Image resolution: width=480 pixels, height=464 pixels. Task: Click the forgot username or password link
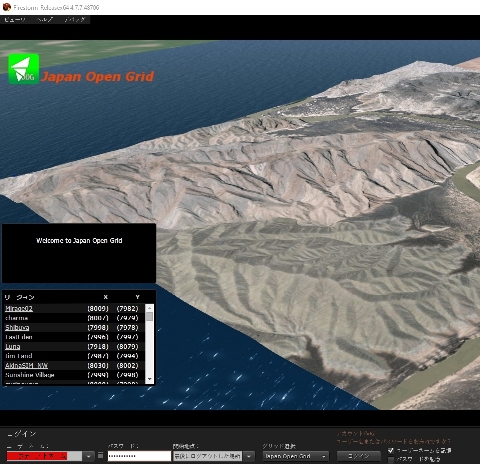(x=394, y=441)
